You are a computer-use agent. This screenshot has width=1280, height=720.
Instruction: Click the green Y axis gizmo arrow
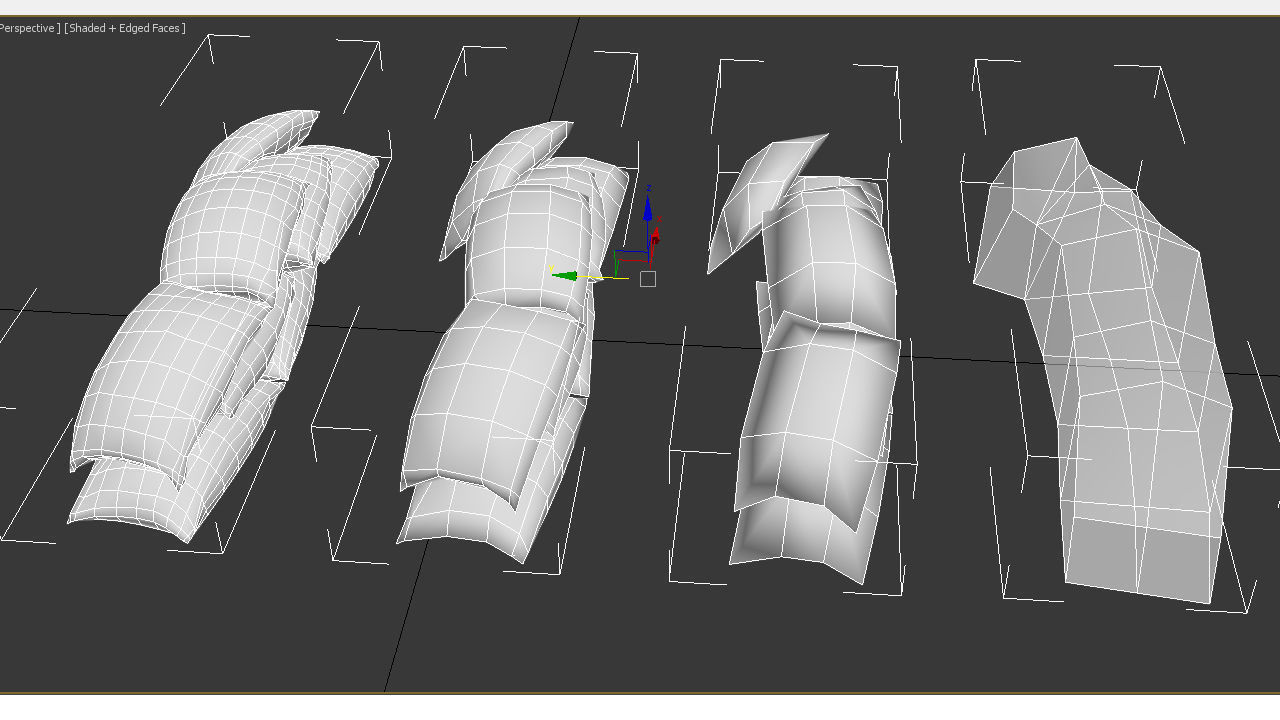coord(565,275)
